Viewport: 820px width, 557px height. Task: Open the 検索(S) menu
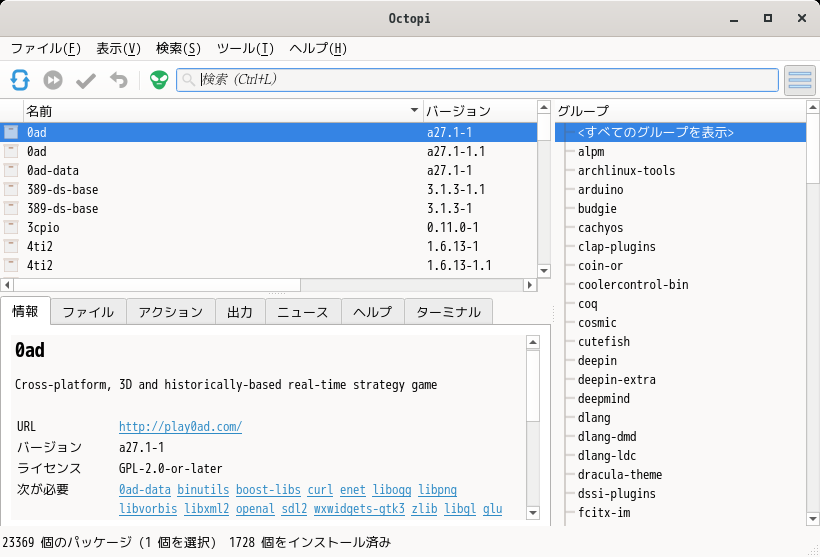tap(178, 49)
